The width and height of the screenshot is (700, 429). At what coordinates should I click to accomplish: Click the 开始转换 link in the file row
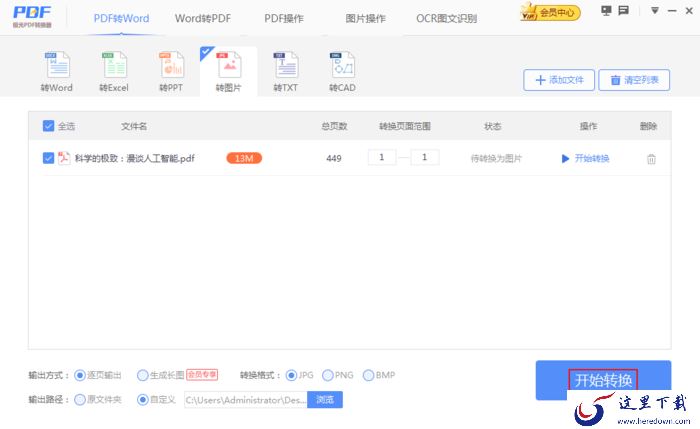[x=585, y=158]
